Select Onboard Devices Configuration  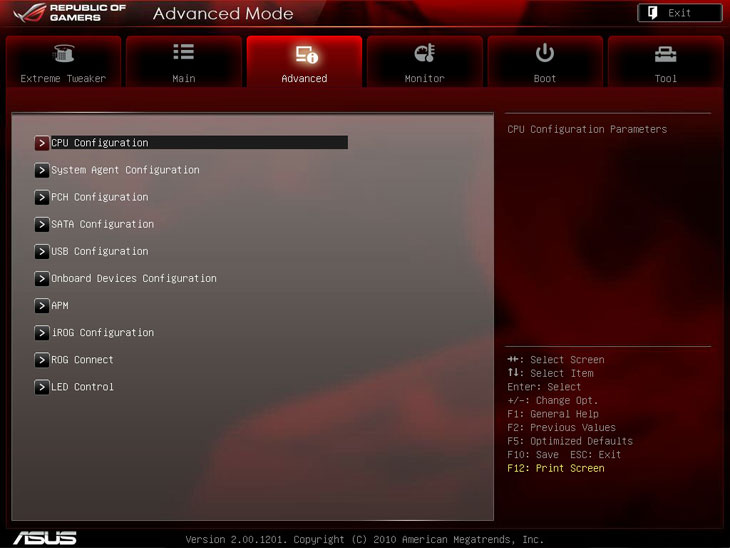pyautogui.click(x=133, y=278)
